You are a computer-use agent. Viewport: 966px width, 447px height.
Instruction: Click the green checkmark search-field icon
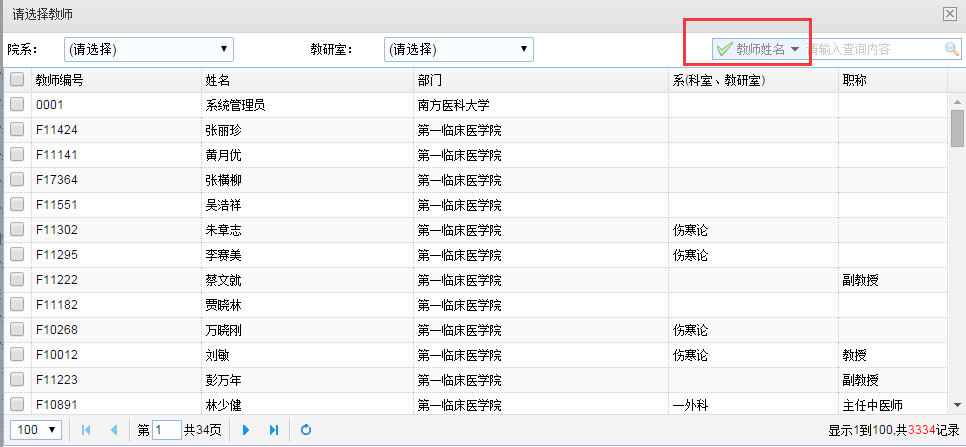click(724, 49)
